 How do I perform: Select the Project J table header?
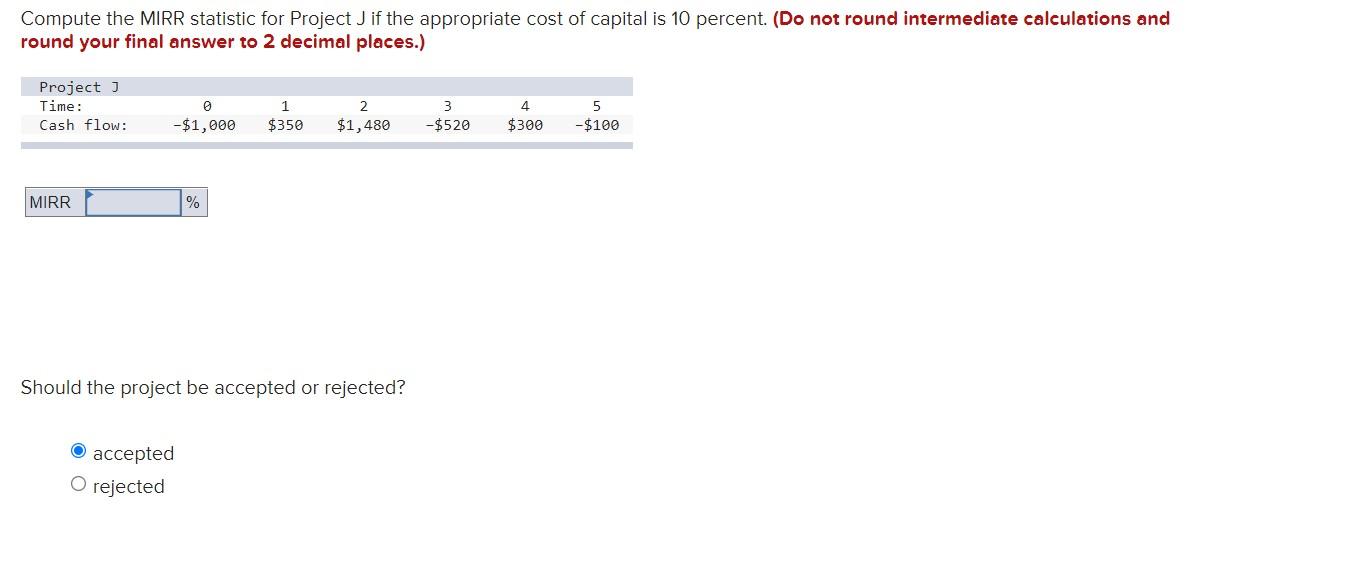(x=76, y=87)
